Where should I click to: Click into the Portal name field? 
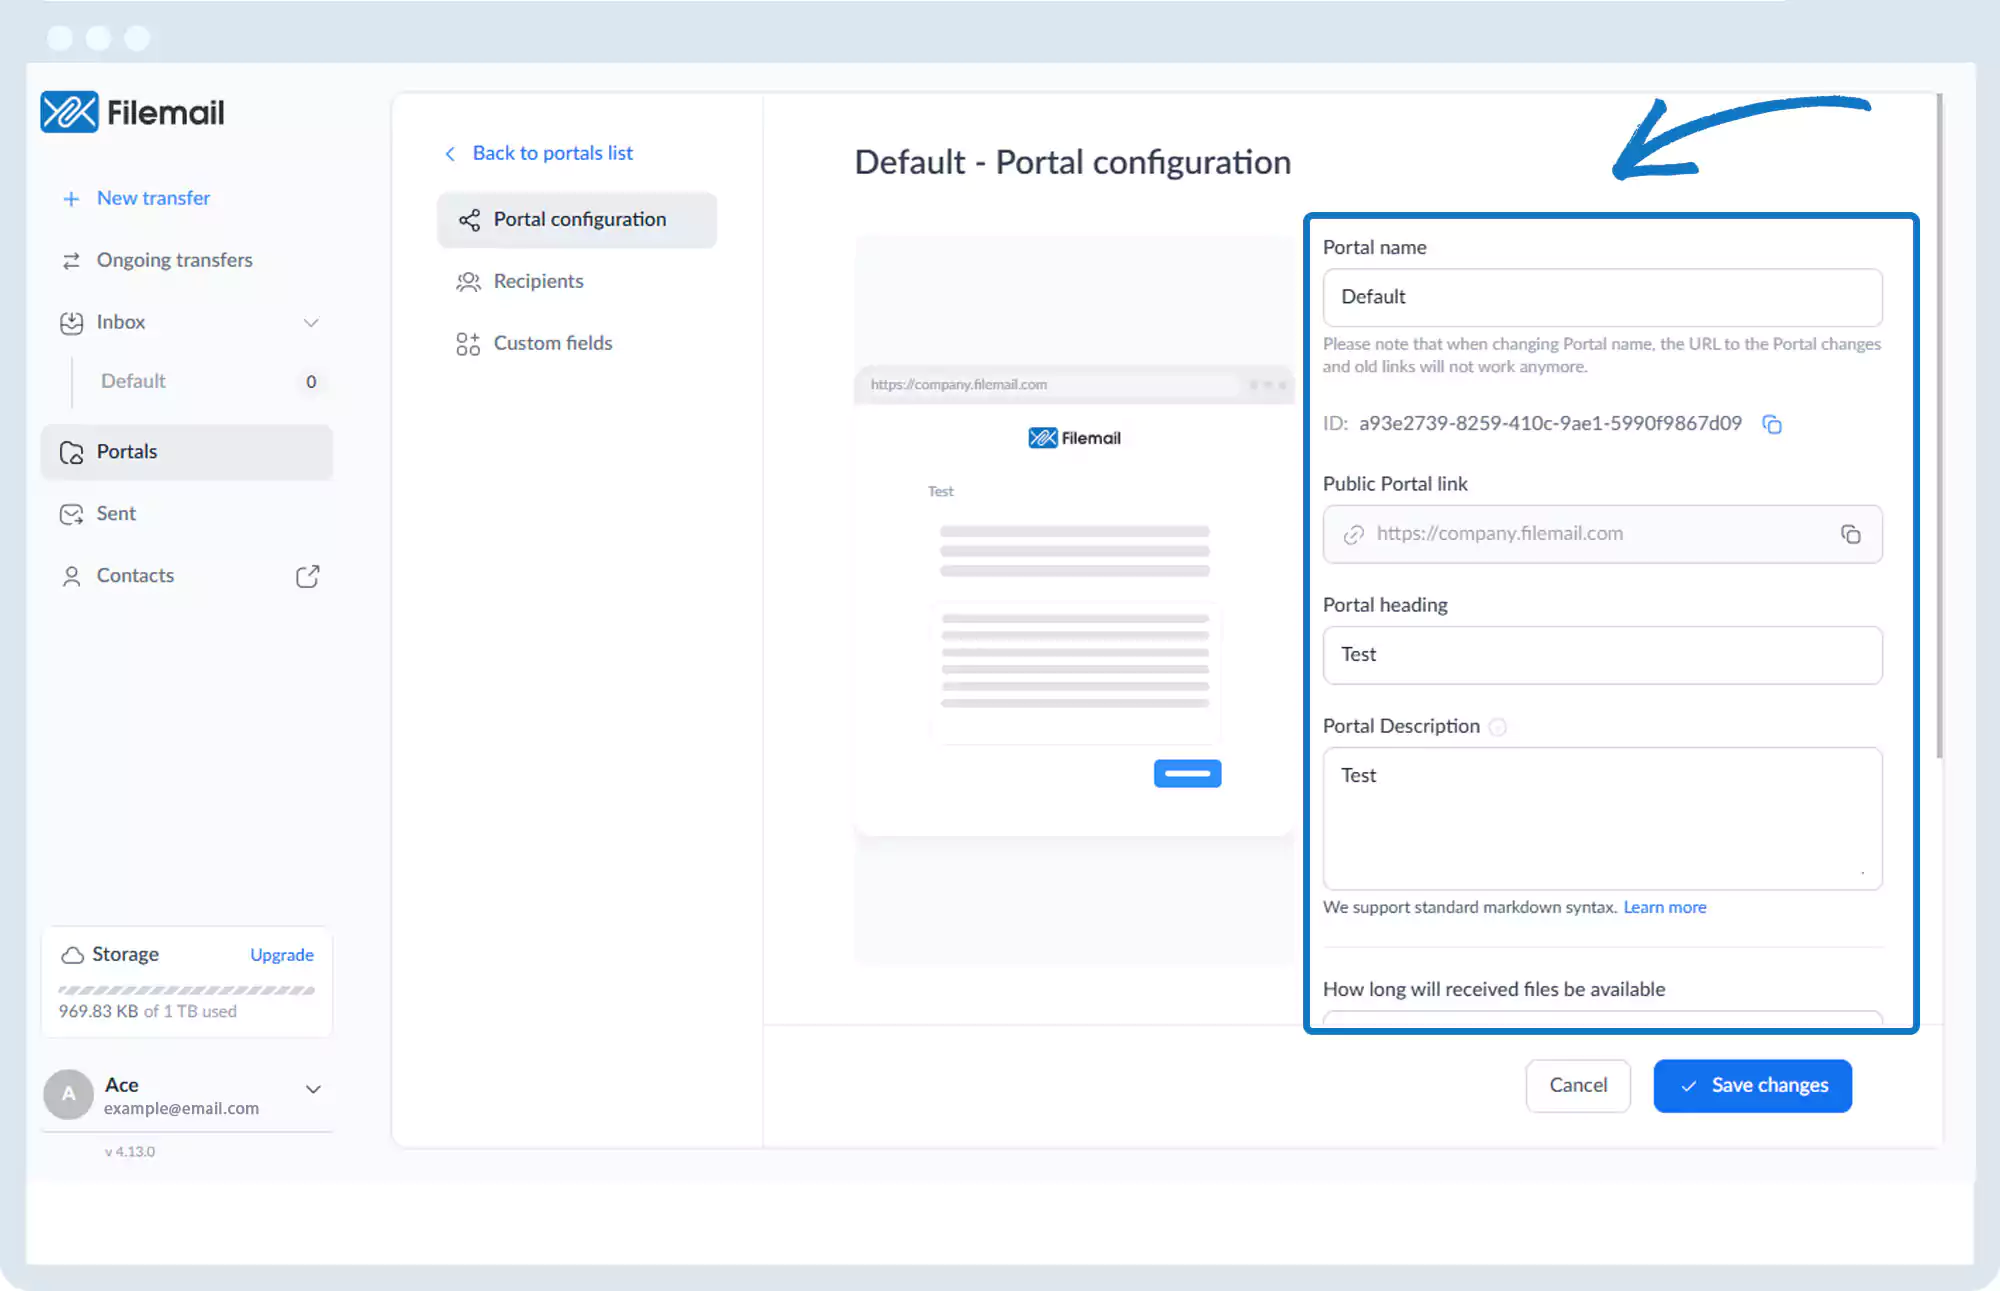click(x=1602, y=297)
